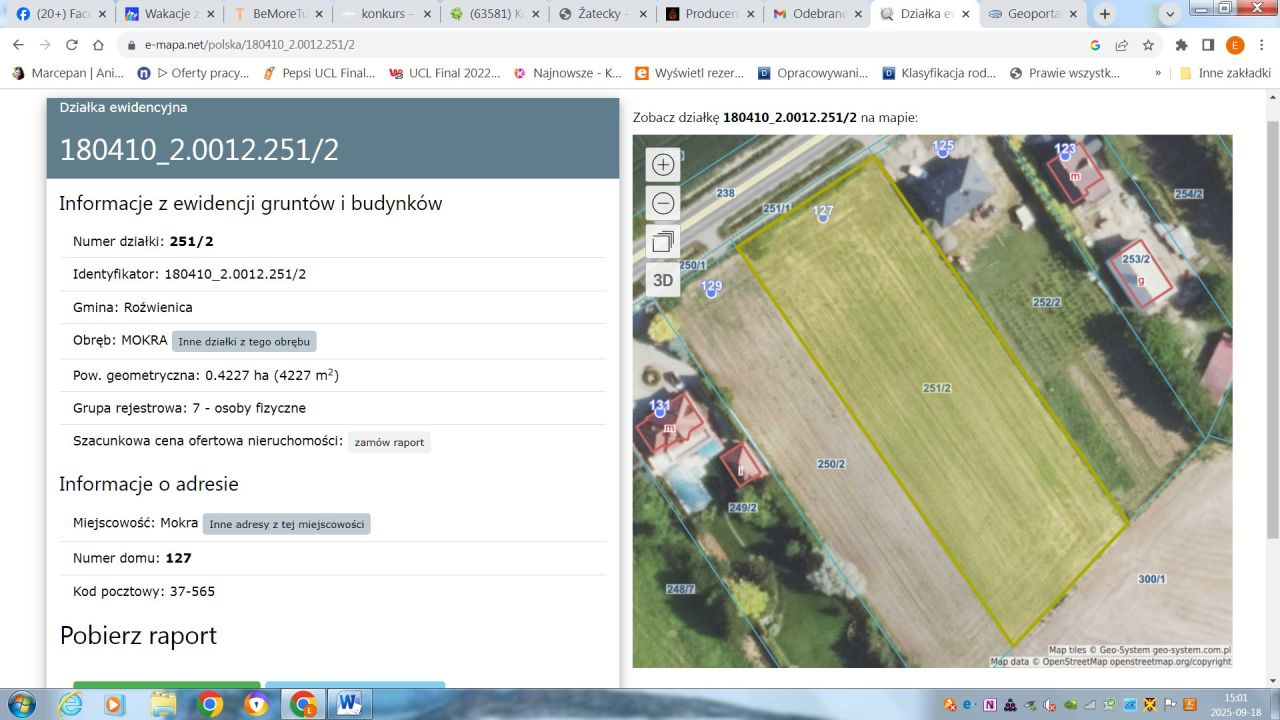
Task: Bookmark this page with the star icon
Action: point(1148,45)
